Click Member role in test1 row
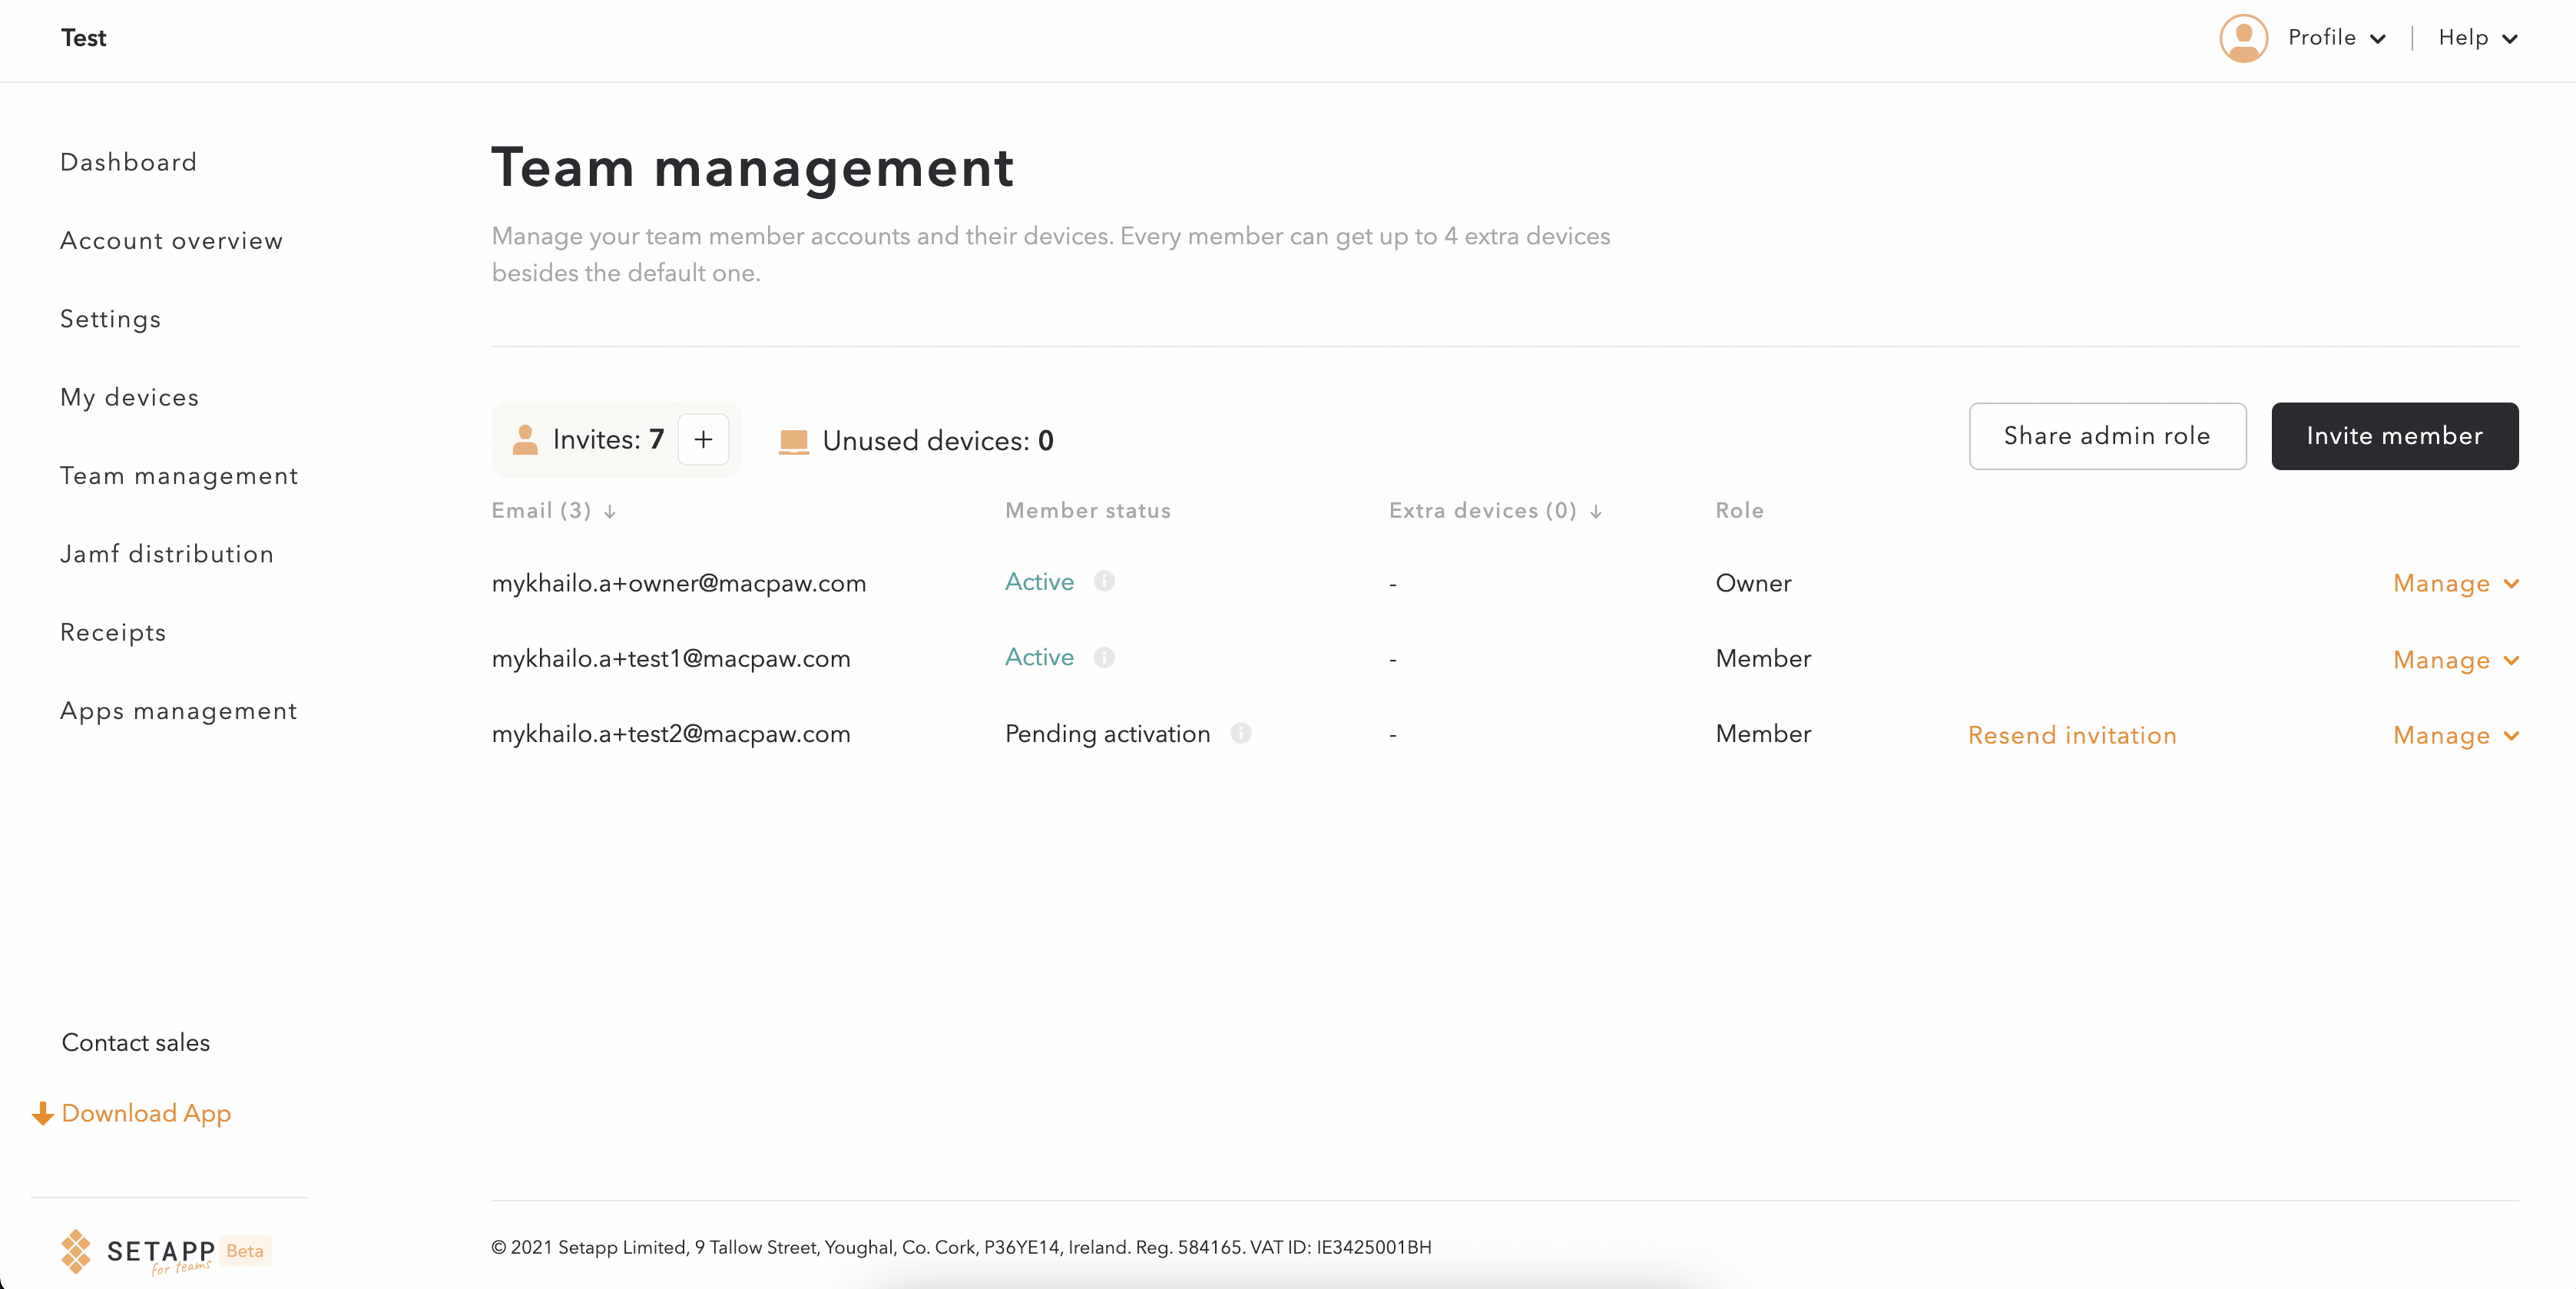The height and width of the screenshot is (1289, 2576). pyautogui.click(x=1764, y=659)
